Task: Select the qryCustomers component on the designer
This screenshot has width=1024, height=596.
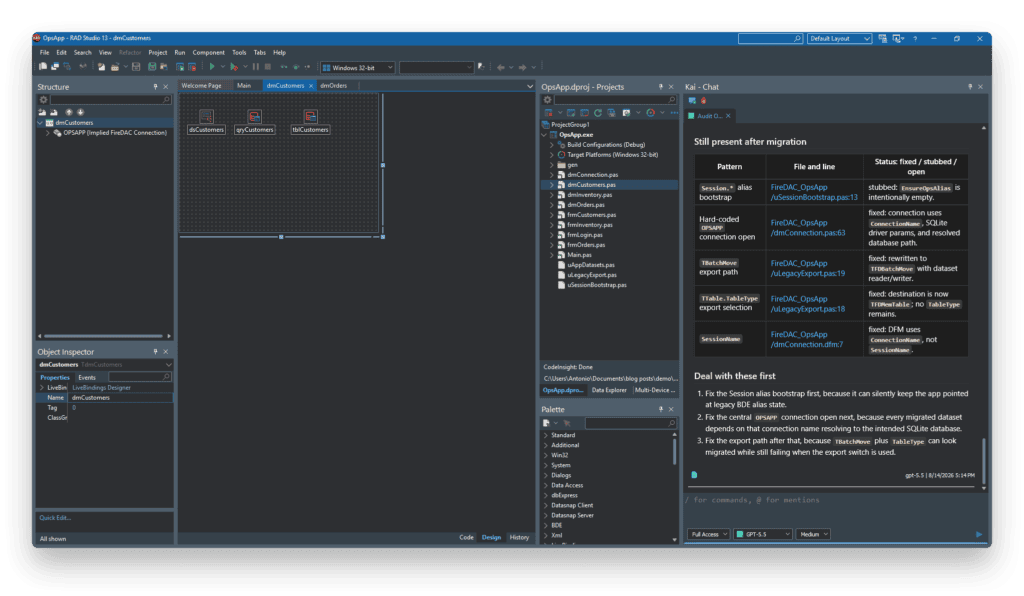Action: click(x=255, y=117)
